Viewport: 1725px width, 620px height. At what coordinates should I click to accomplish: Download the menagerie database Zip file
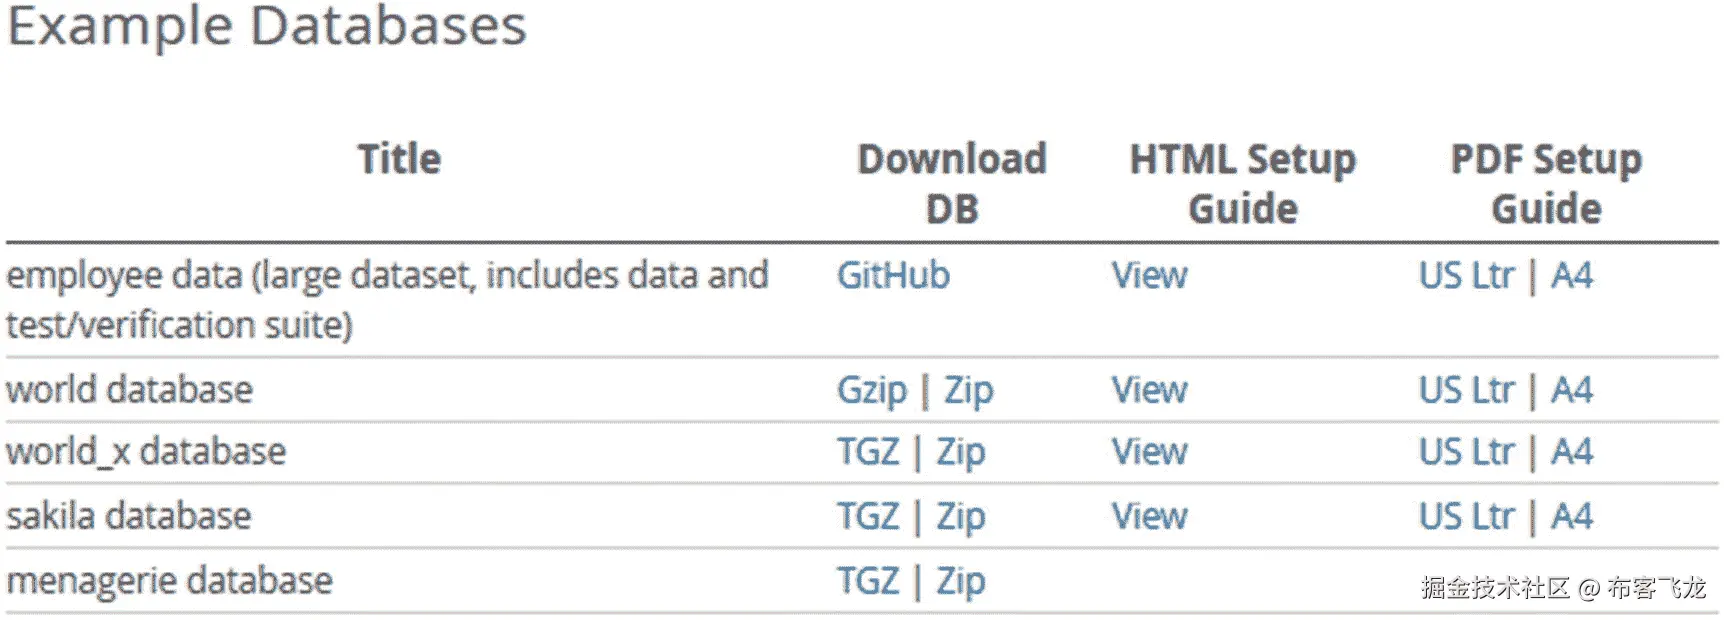pos(960,581)
